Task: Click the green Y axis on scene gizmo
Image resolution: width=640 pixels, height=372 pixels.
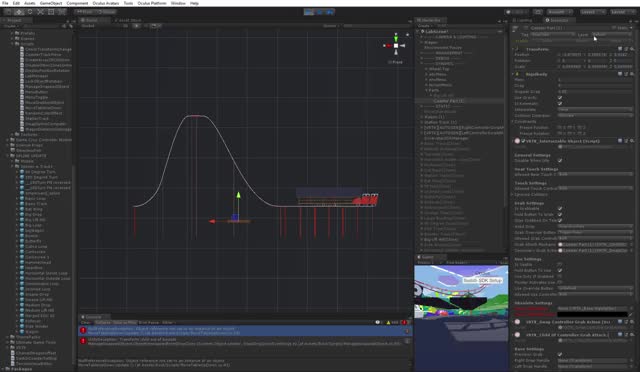Action: 396,38
